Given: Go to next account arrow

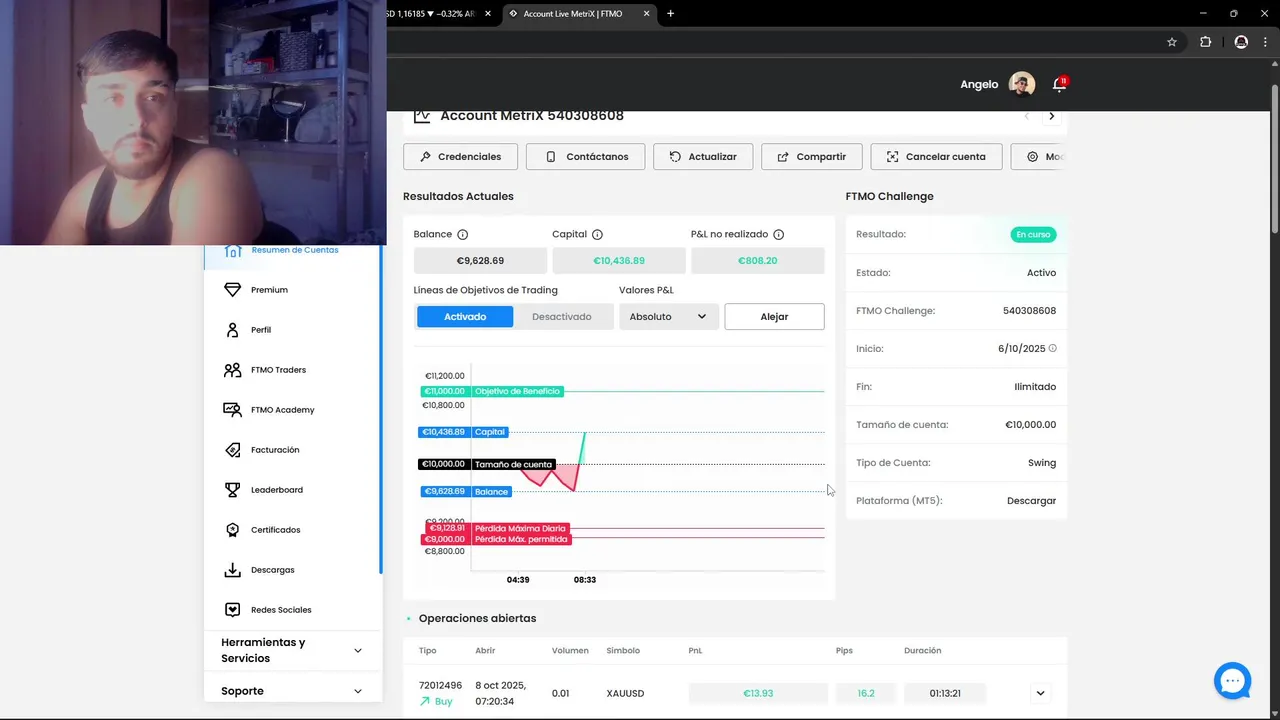Looking at the screenshot, I should click(x=1051, y=116).
